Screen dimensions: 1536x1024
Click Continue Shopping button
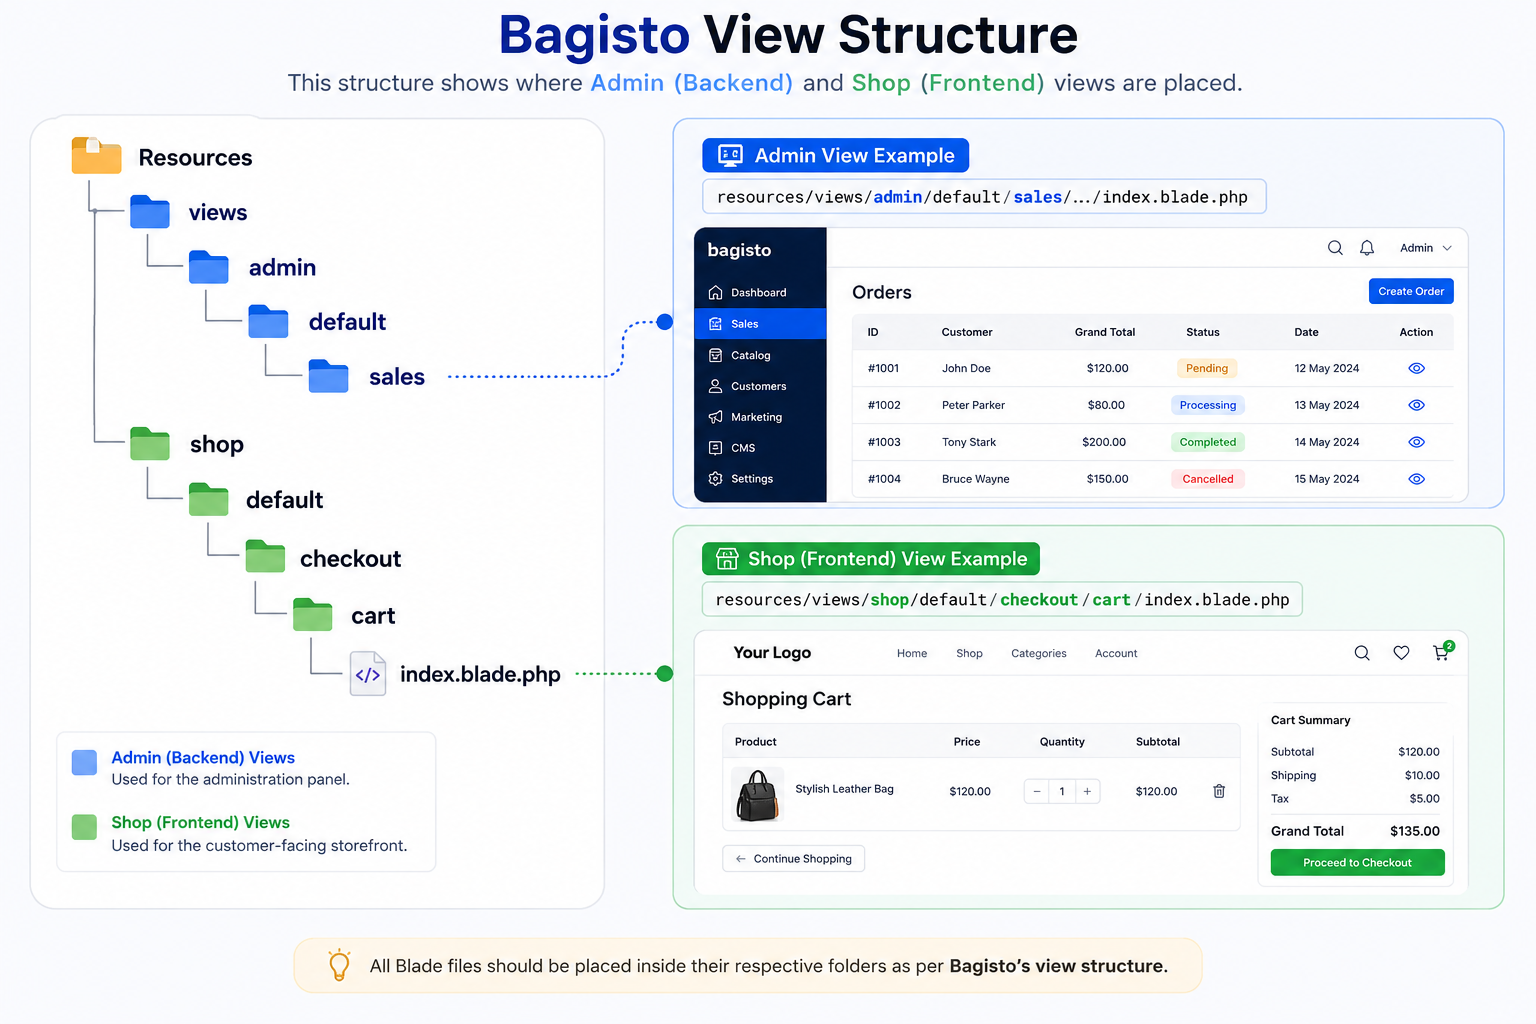(x=794, y=859)
